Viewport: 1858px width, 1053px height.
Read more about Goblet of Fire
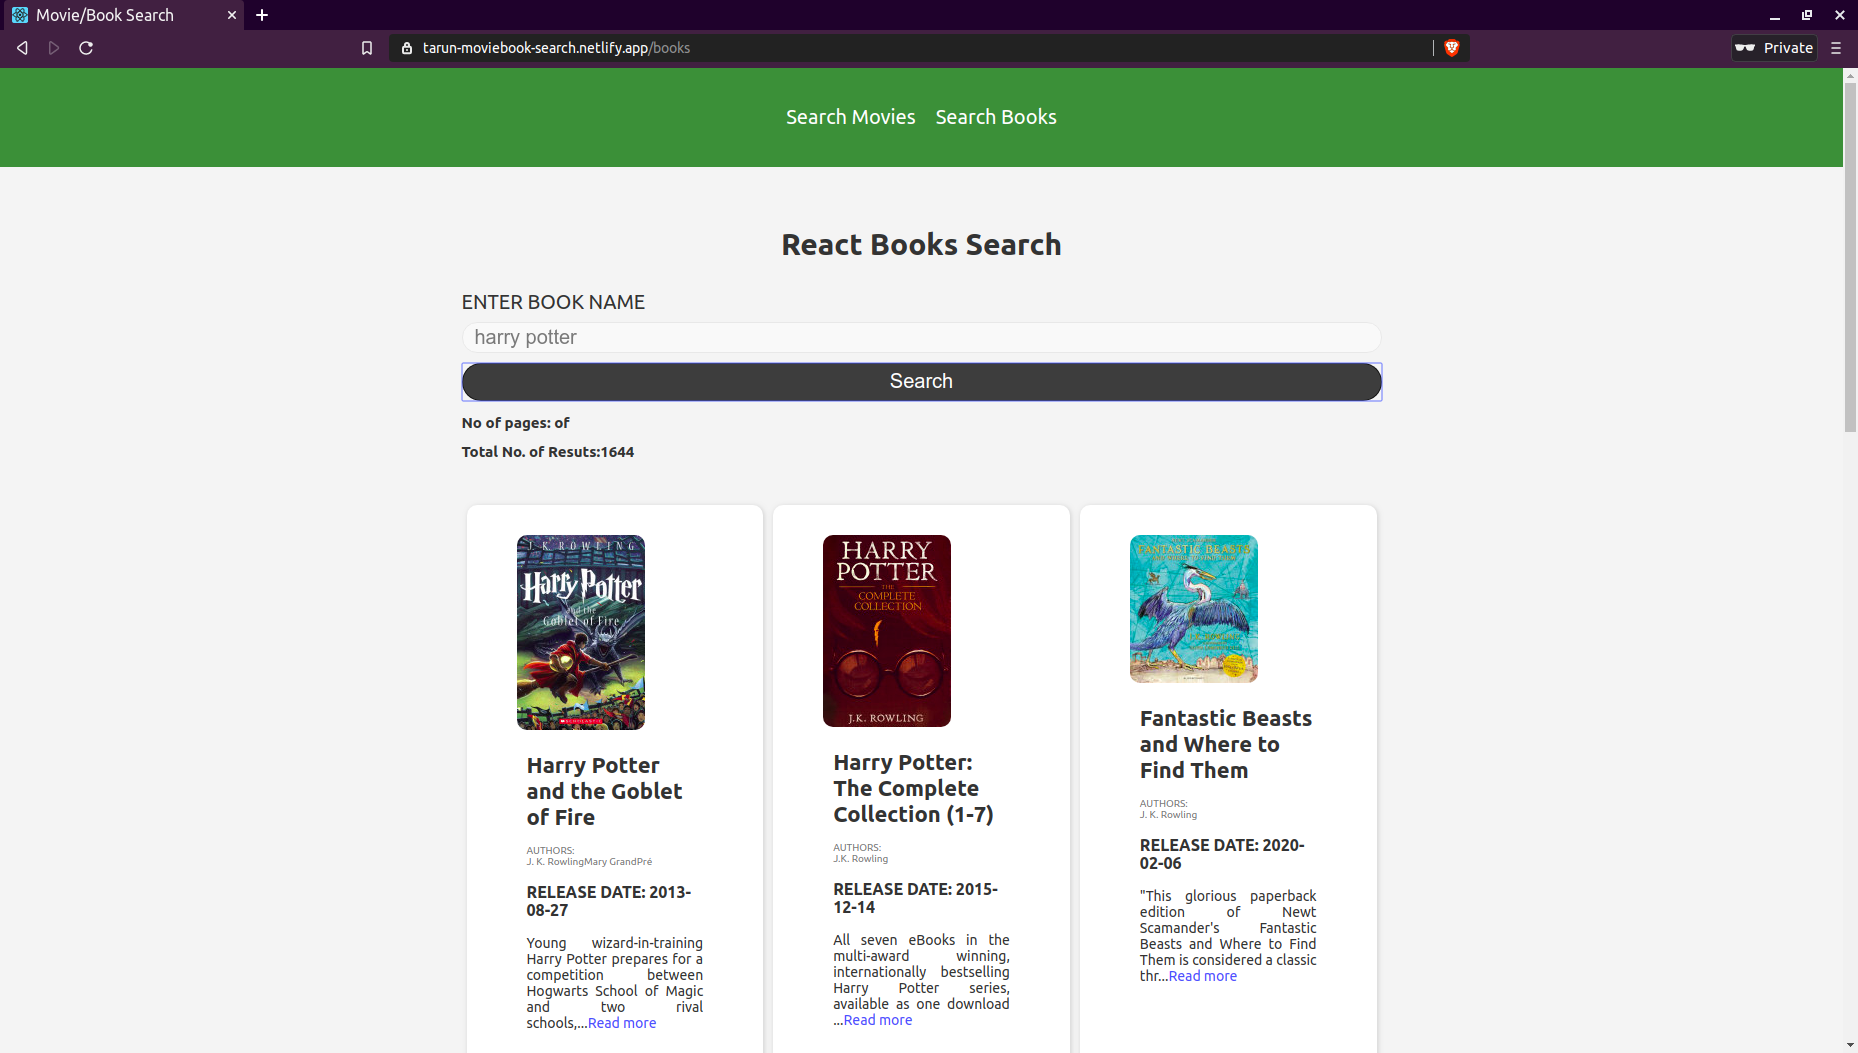622,1023
